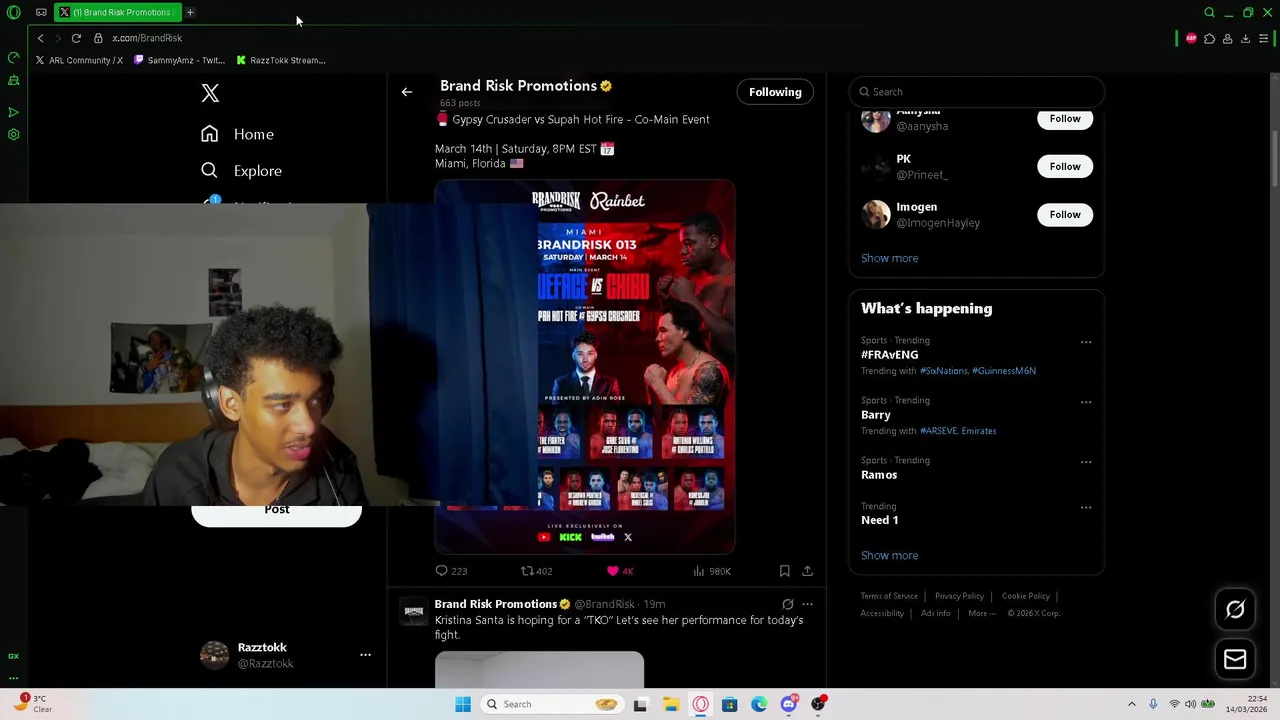Open a new browser tab
The image size is (1280, 720).
[190, 13]
